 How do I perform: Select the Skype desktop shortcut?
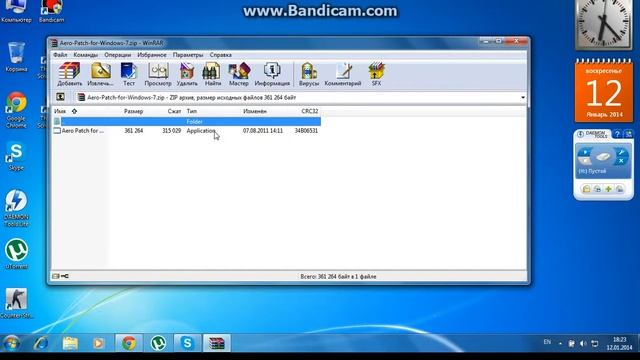pos(16,156)
